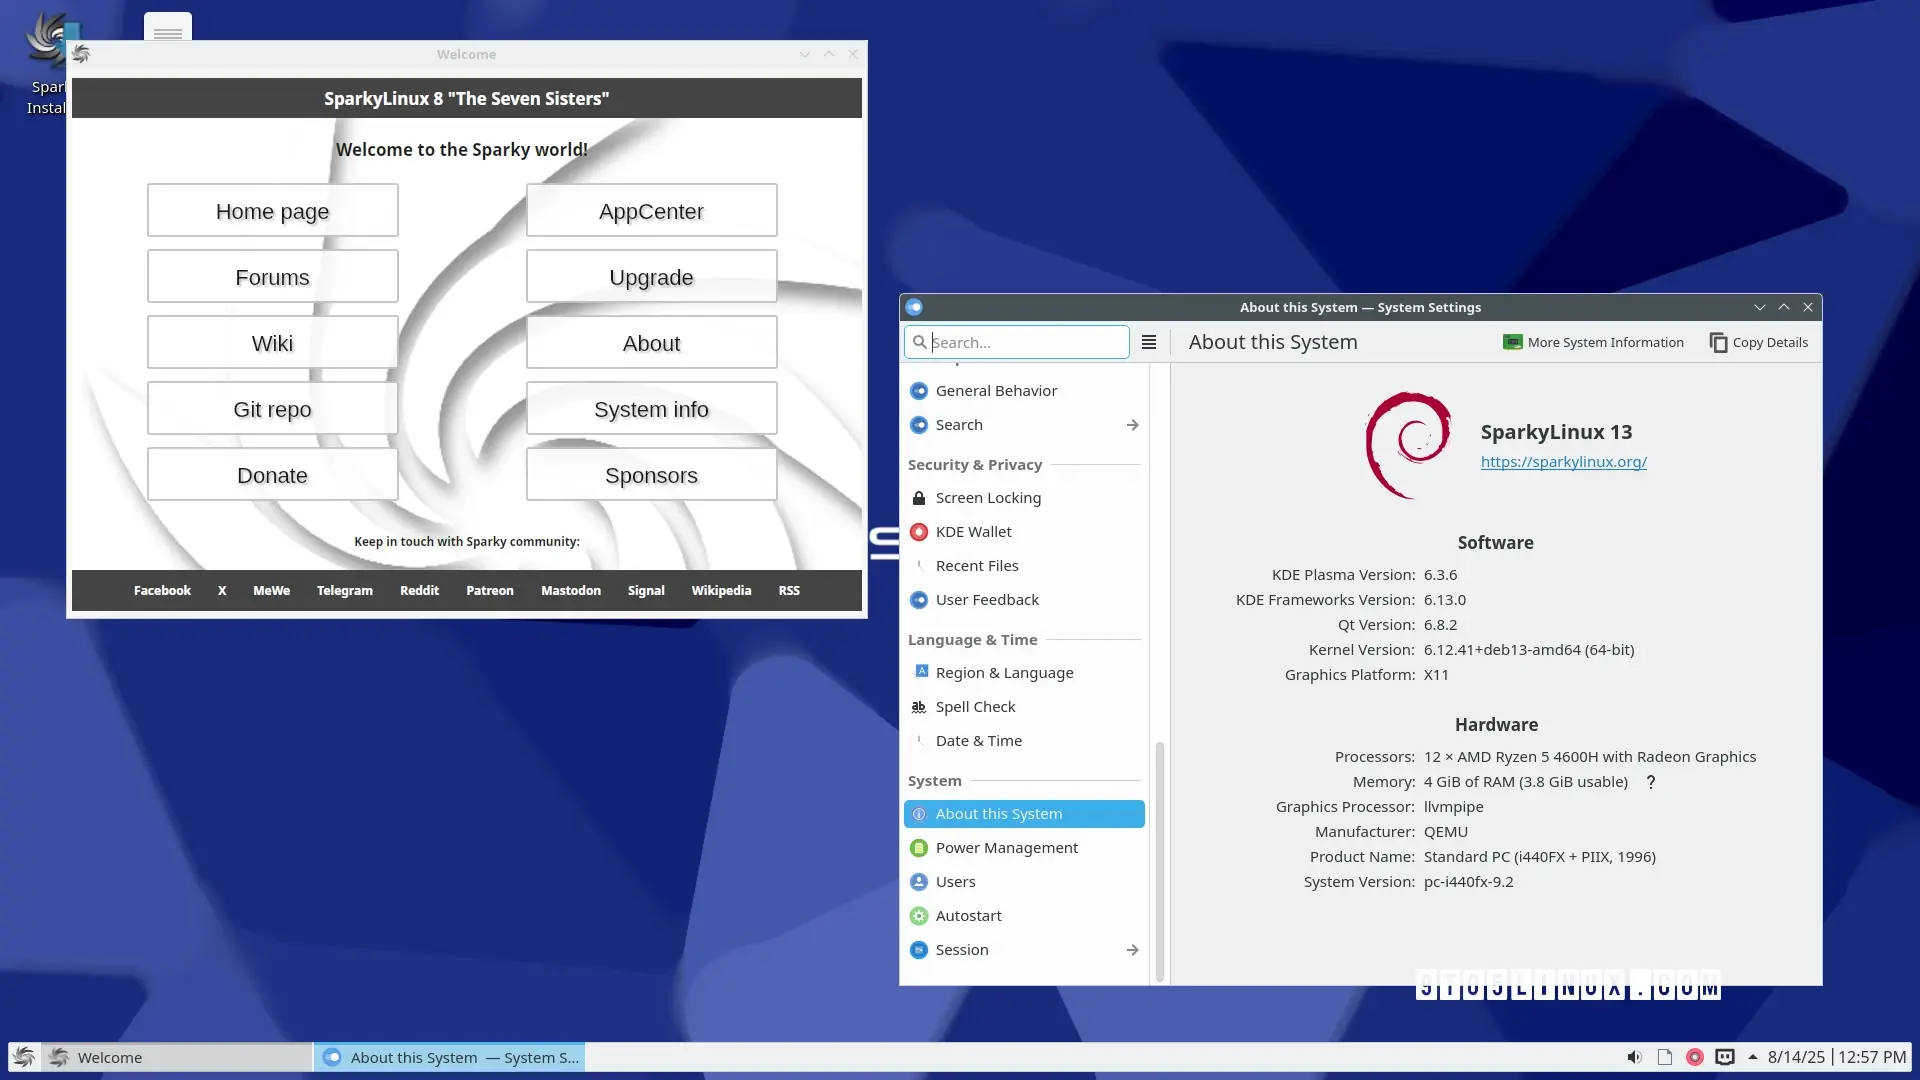Open the display tray icon
Image resolution: width=1920 pixels, height=1080 pixels.
coord(1724,1057)
